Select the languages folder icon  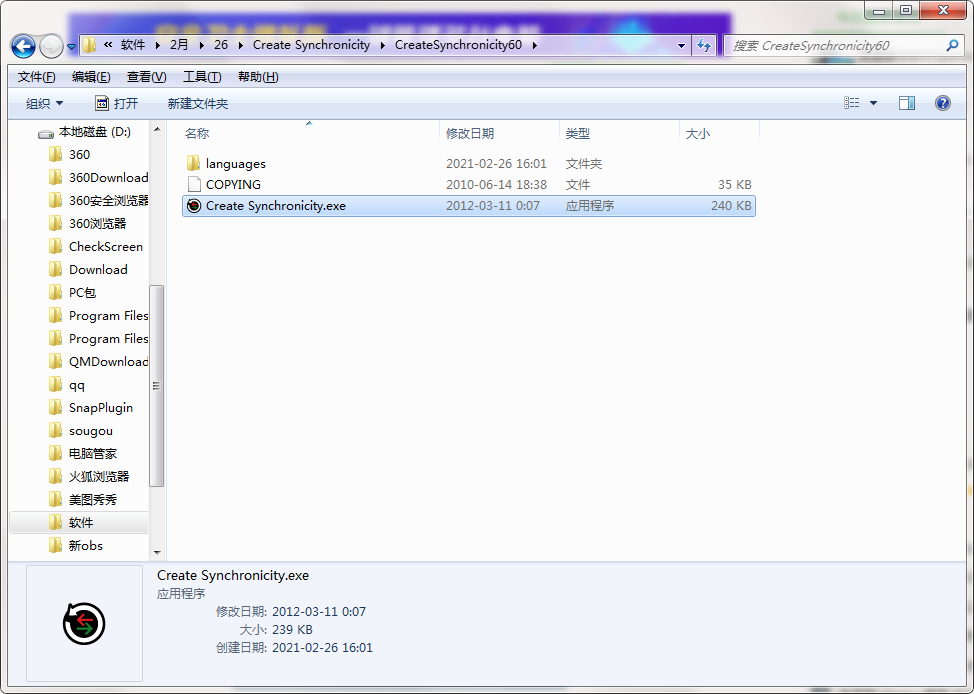pos(194,163)
